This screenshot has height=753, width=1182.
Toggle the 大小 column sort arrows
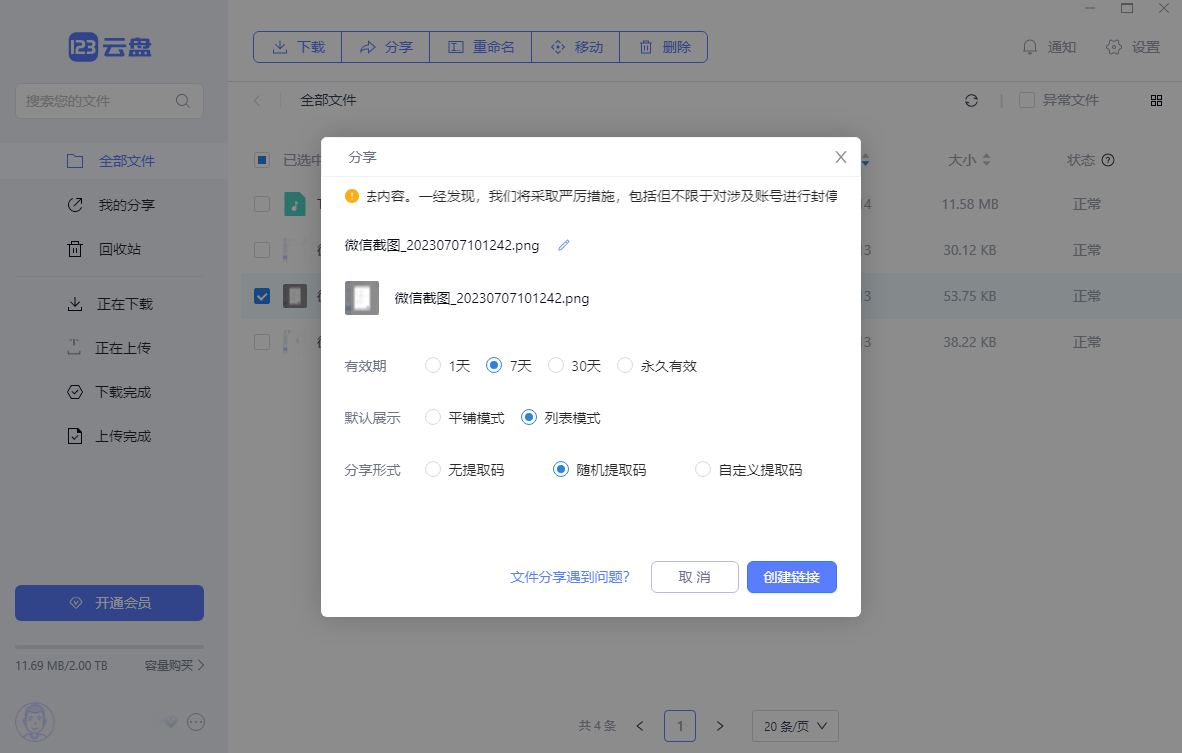[x=986, y=159]
